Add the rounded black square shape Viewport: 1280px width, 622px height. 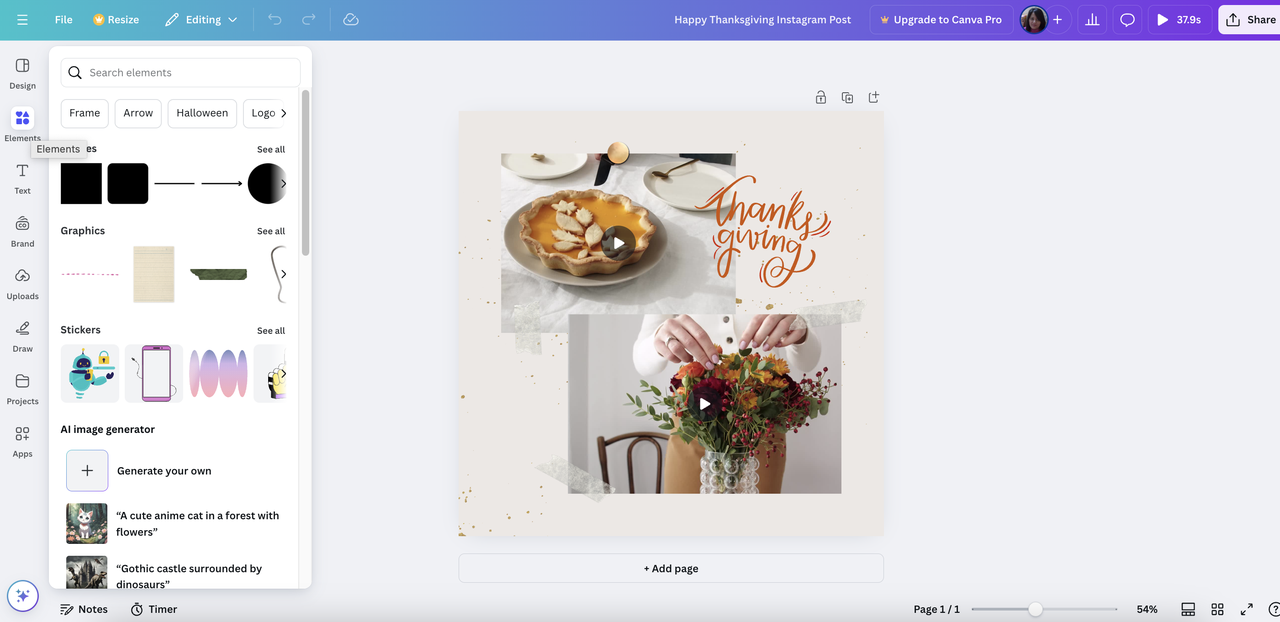(128, 184)
